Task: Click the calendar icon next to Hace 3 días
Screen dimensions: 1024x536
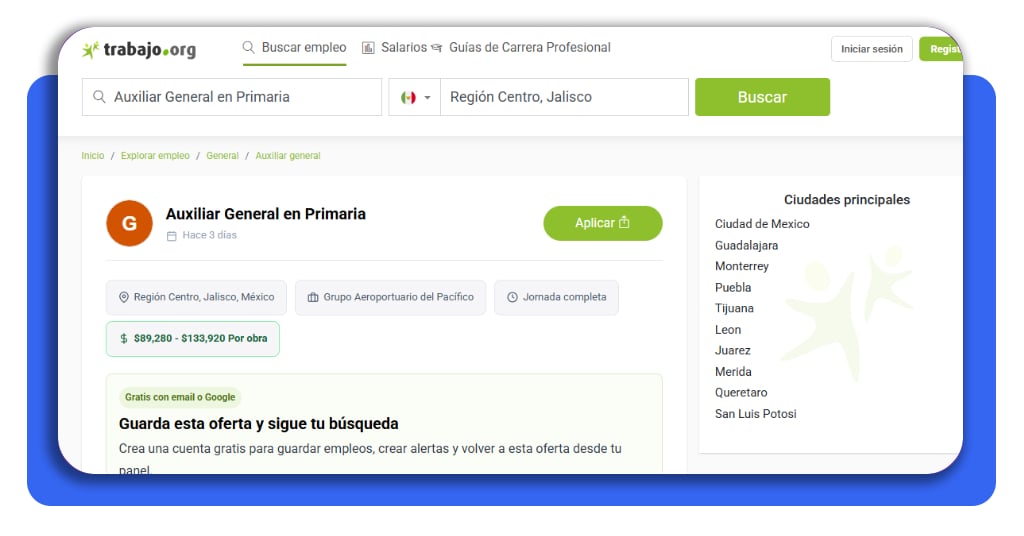Action: click(x=172, y=236)
